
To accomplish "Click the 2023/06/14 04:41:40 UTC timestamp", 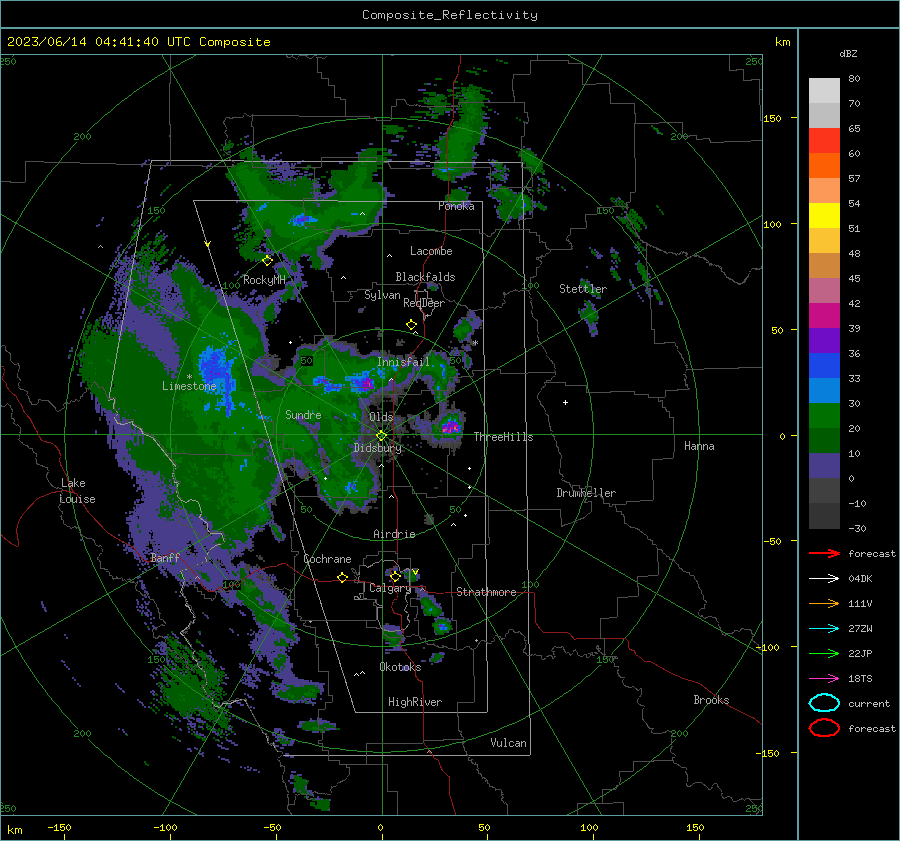I will [x=138, y=42].
